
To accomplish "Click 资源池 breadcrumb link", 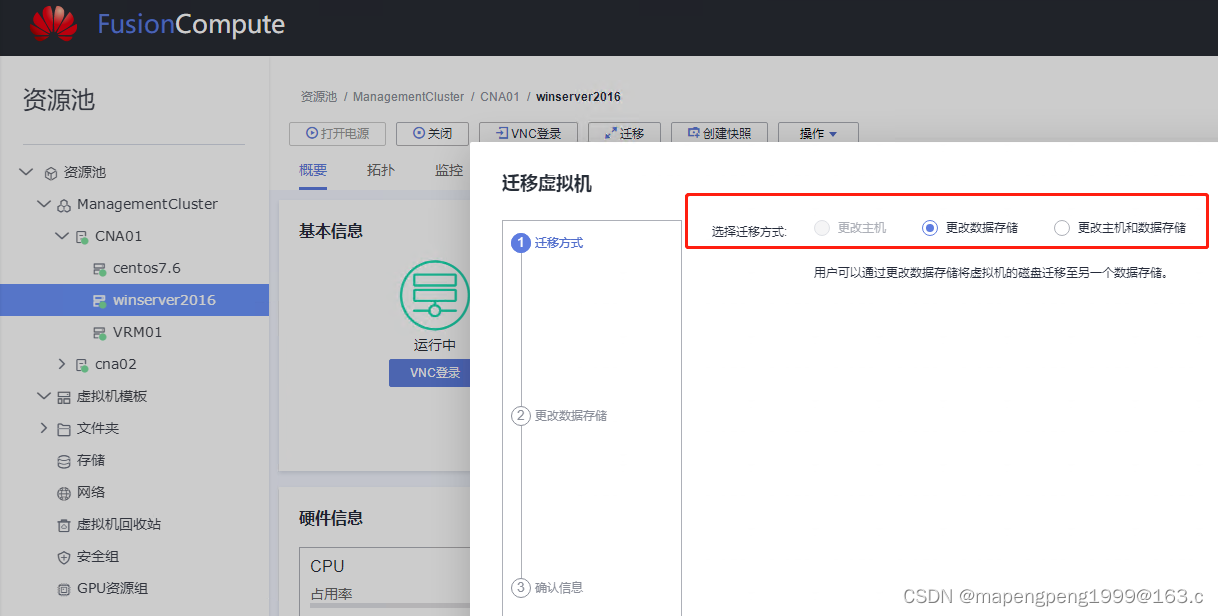I will (x=319, y=97).
